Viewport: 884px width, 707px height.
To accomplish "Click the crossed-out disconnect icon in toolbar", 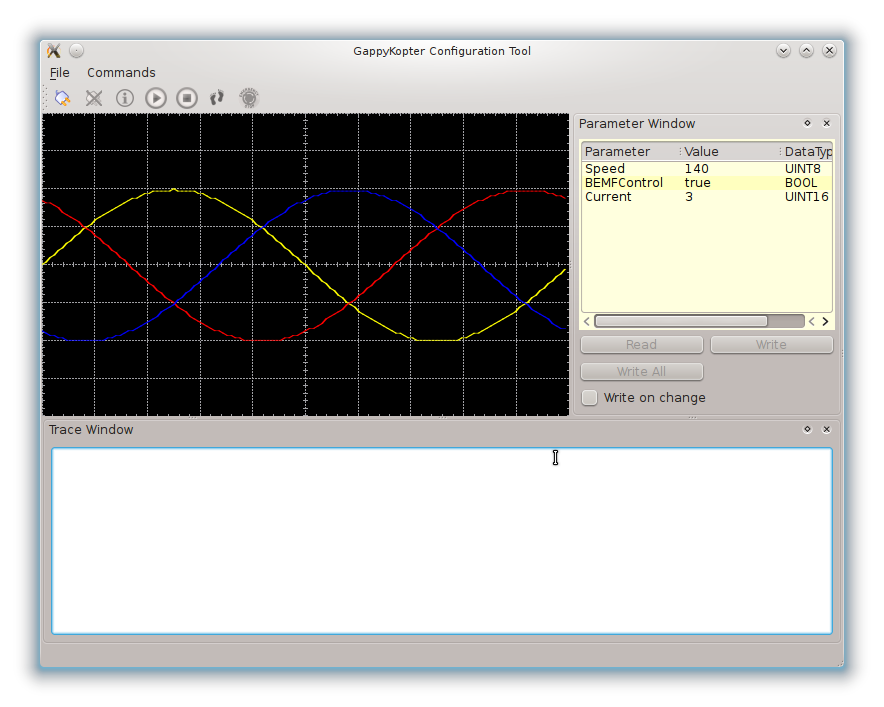I will tap(94, 98).
